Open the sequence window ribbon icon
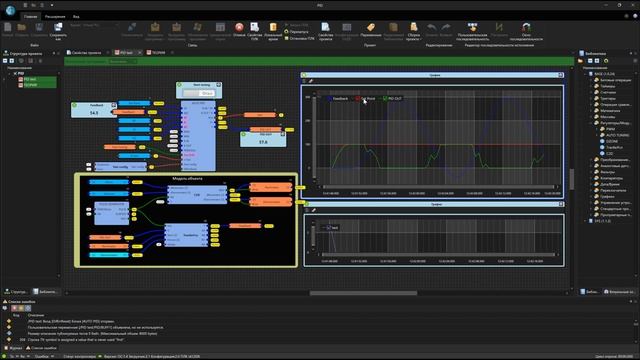 coord(526,27)
